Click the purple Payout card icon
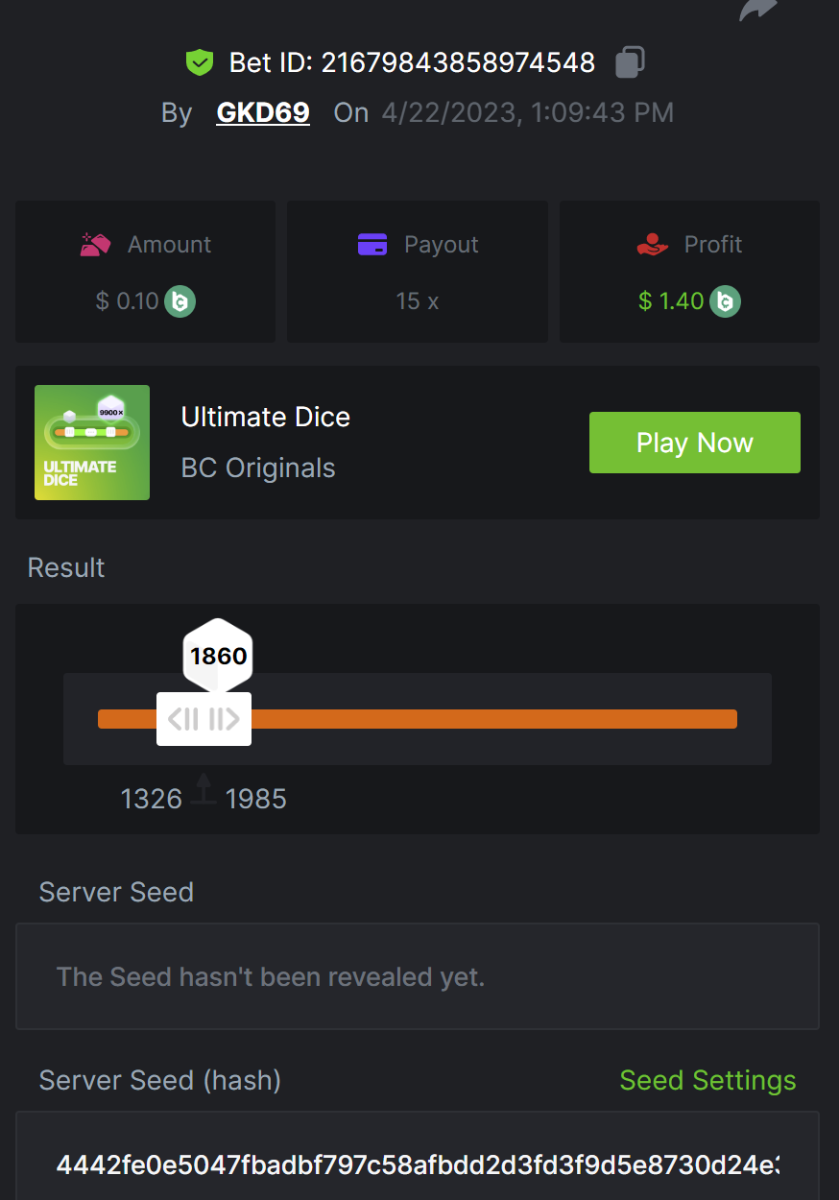Viewport: 839px width, 1200px height. point(372,244)
